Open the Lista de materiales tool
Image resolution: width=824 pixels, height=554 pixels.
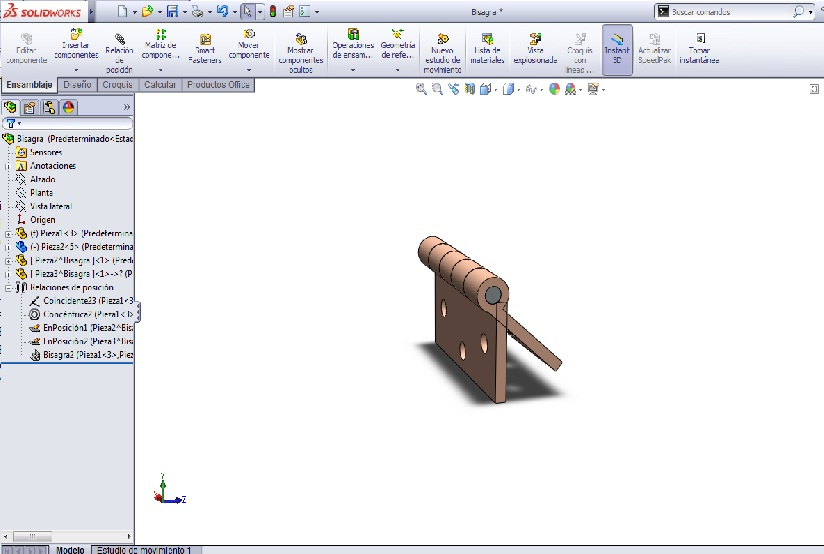(486, 52)
